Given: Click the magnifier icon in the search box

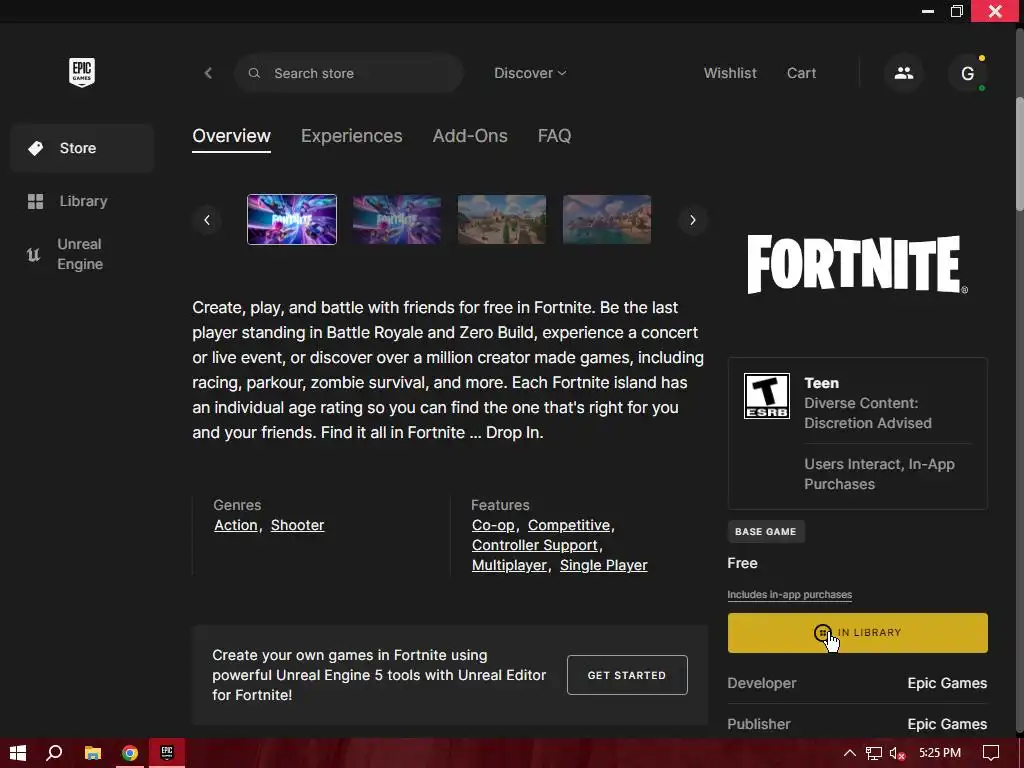Looking at the screenshot, I should [x=254, y=73].
